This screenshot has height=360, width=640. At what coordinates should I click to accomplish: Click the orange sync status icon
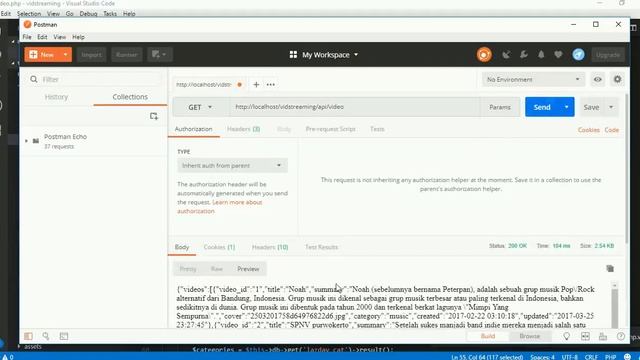(484, 55)
